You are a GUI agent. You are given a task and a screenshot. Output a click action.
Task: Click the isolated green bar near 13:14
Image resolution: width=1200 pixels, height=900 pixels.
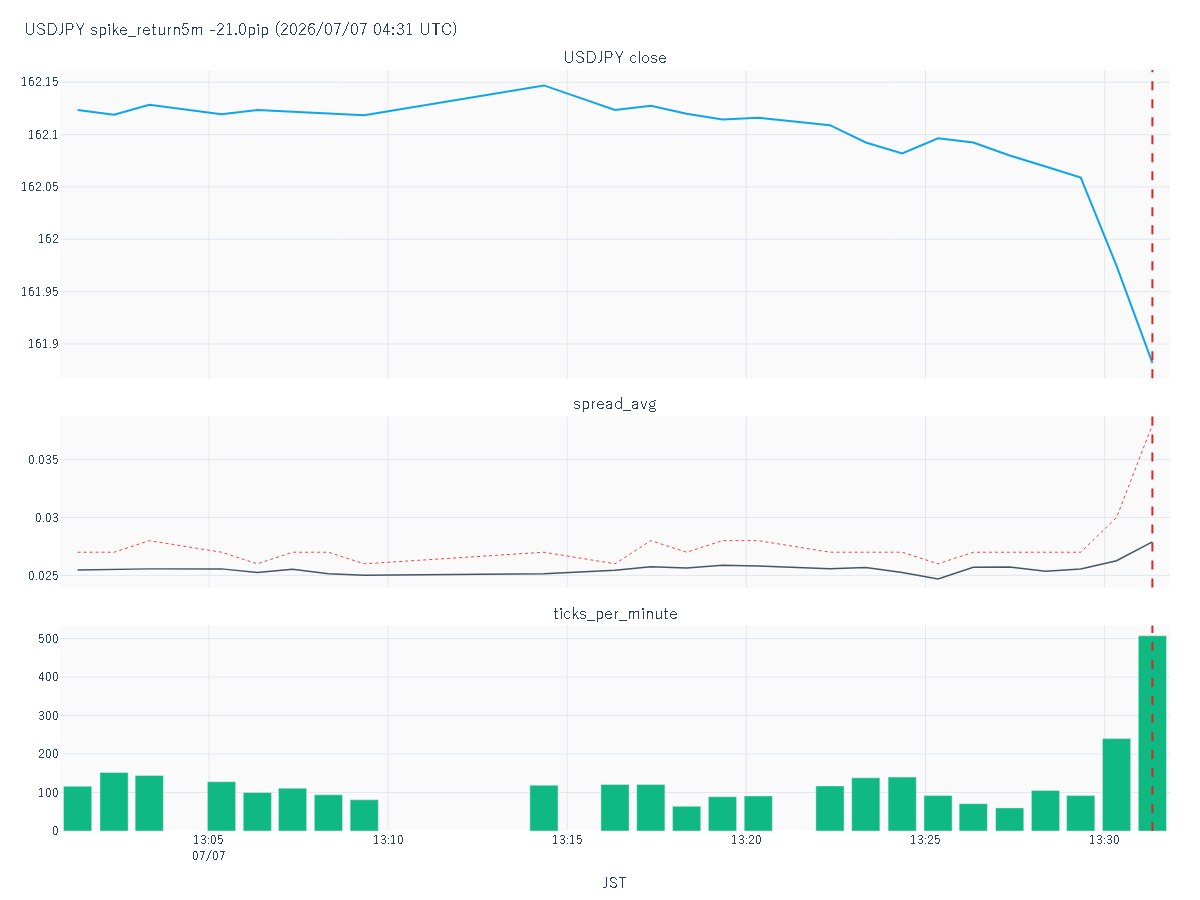tap(544, 808)
